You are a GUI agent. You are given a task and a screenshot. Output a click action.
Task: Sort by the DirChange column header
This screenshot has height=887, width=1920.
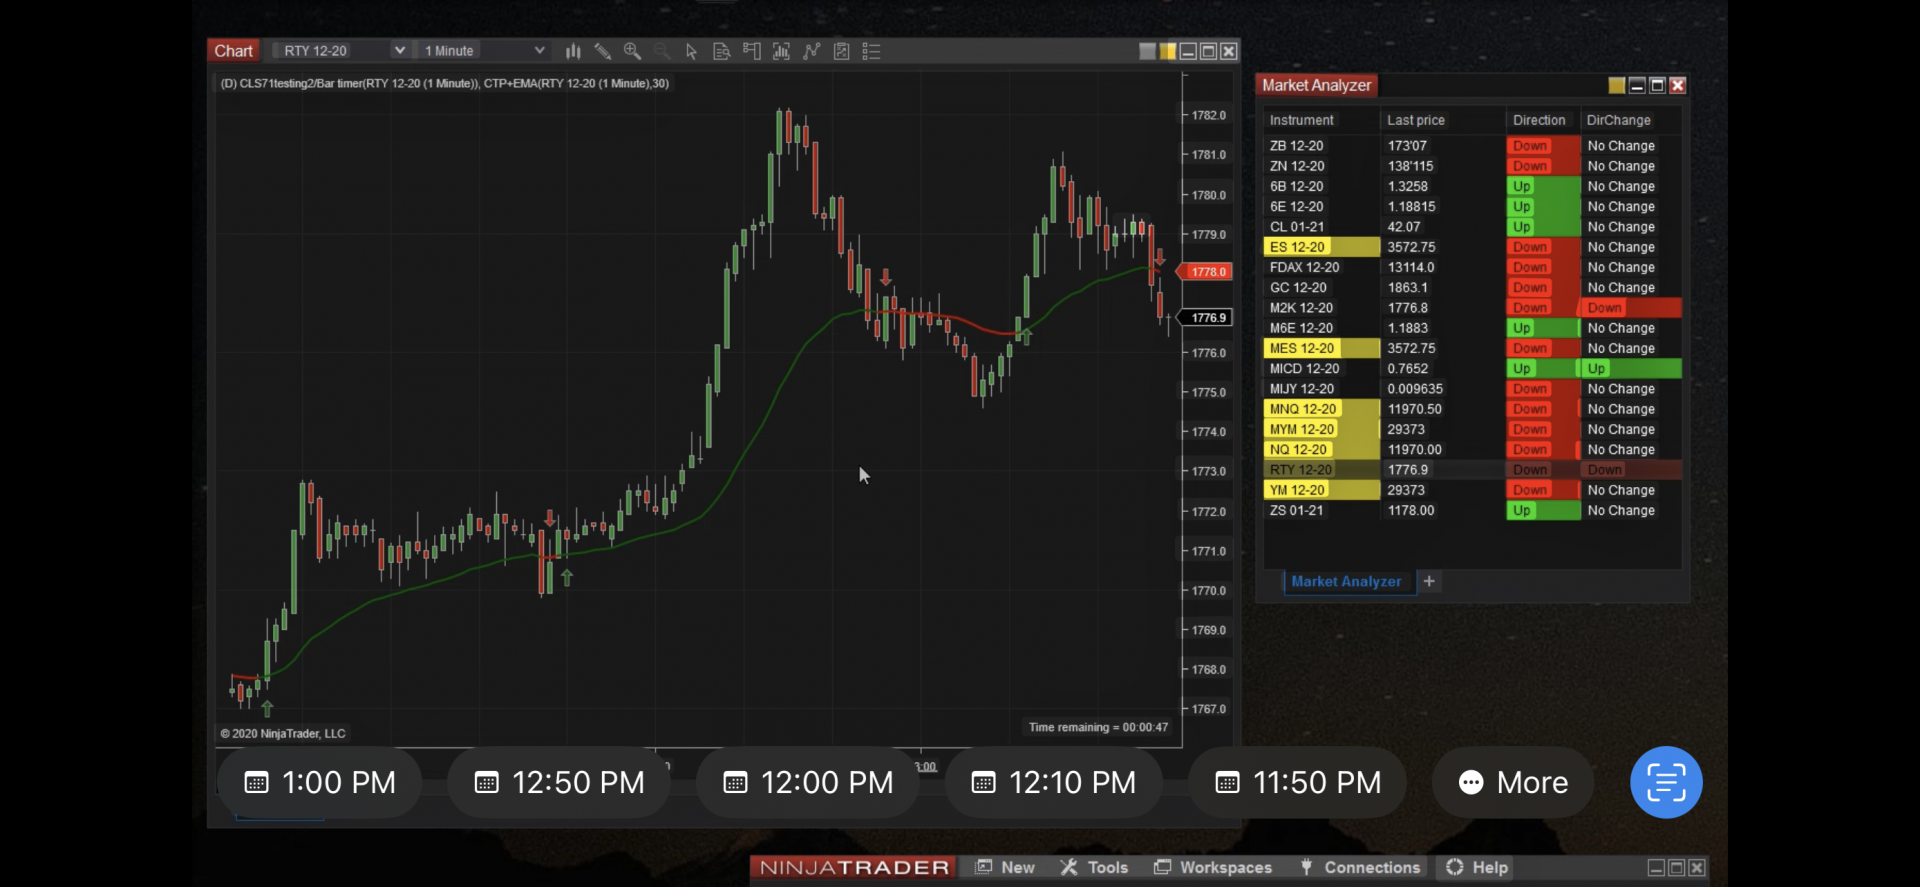[x=1618, y=120]
